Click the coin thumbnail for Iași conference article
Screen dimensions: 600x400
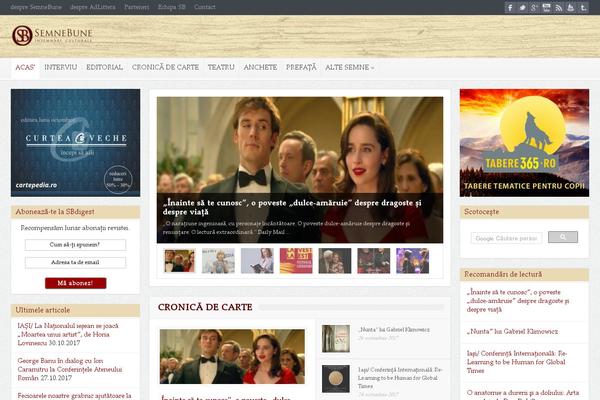(x=336, y=379)
